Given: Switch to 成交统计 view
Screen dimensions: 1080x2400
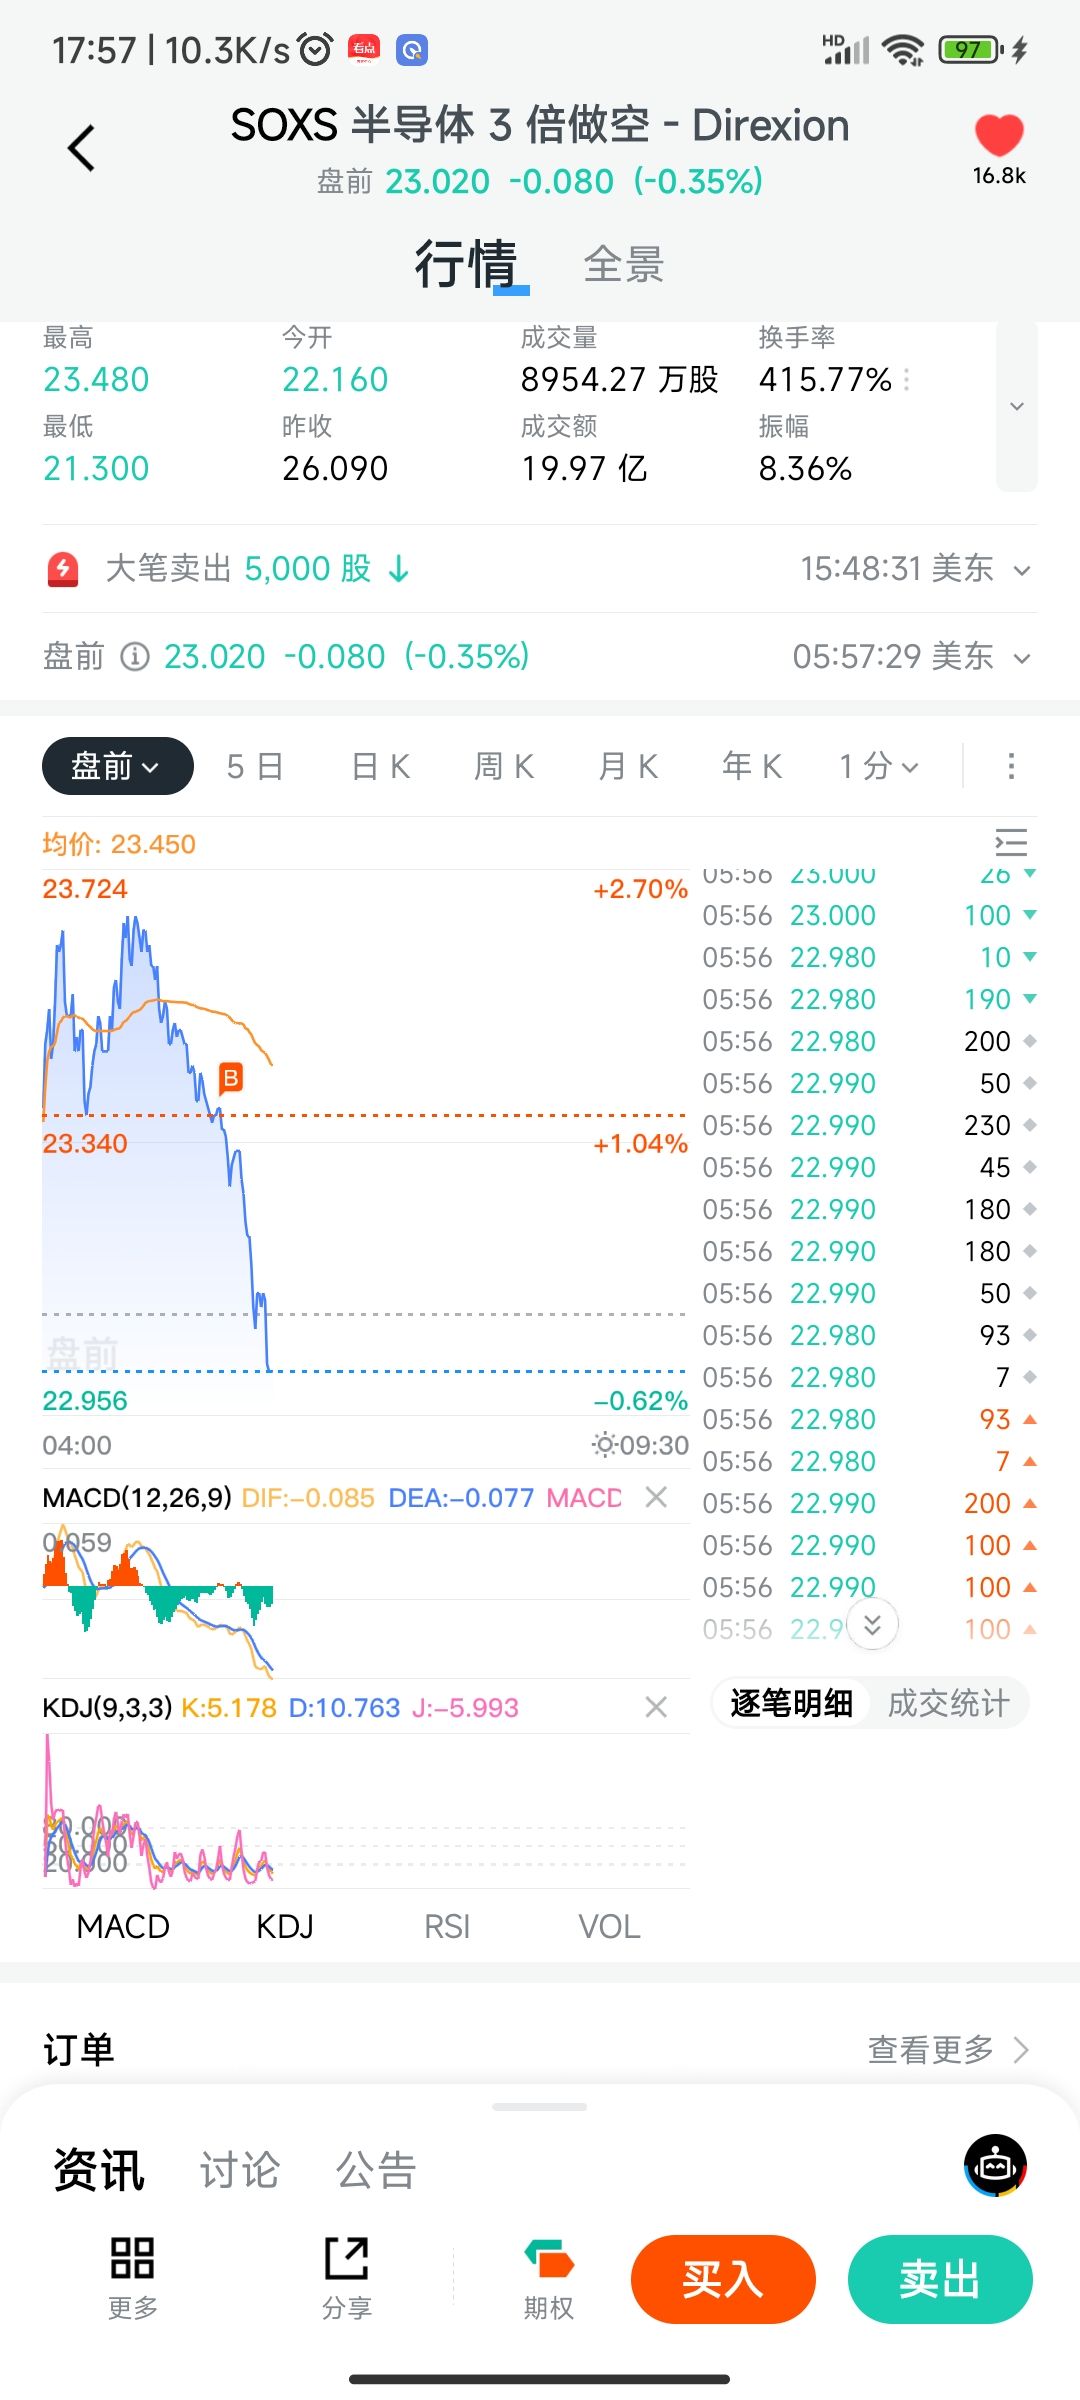Looking at the screenshot, I should (948, 1703).
